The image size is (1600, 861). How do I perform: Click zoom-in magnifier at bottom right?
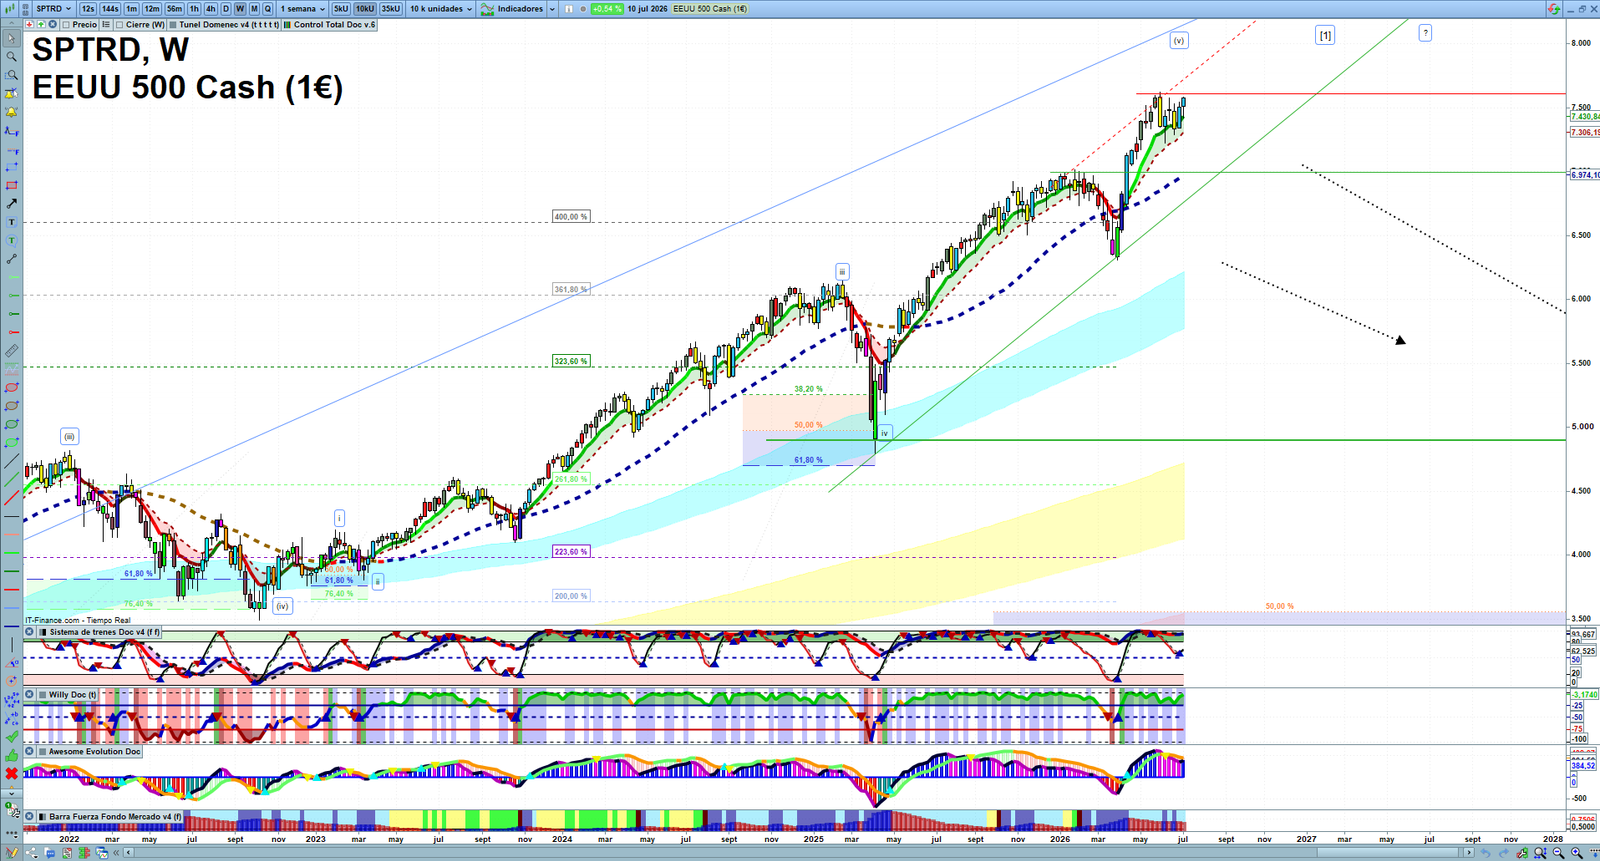[x=1577, y=853]
